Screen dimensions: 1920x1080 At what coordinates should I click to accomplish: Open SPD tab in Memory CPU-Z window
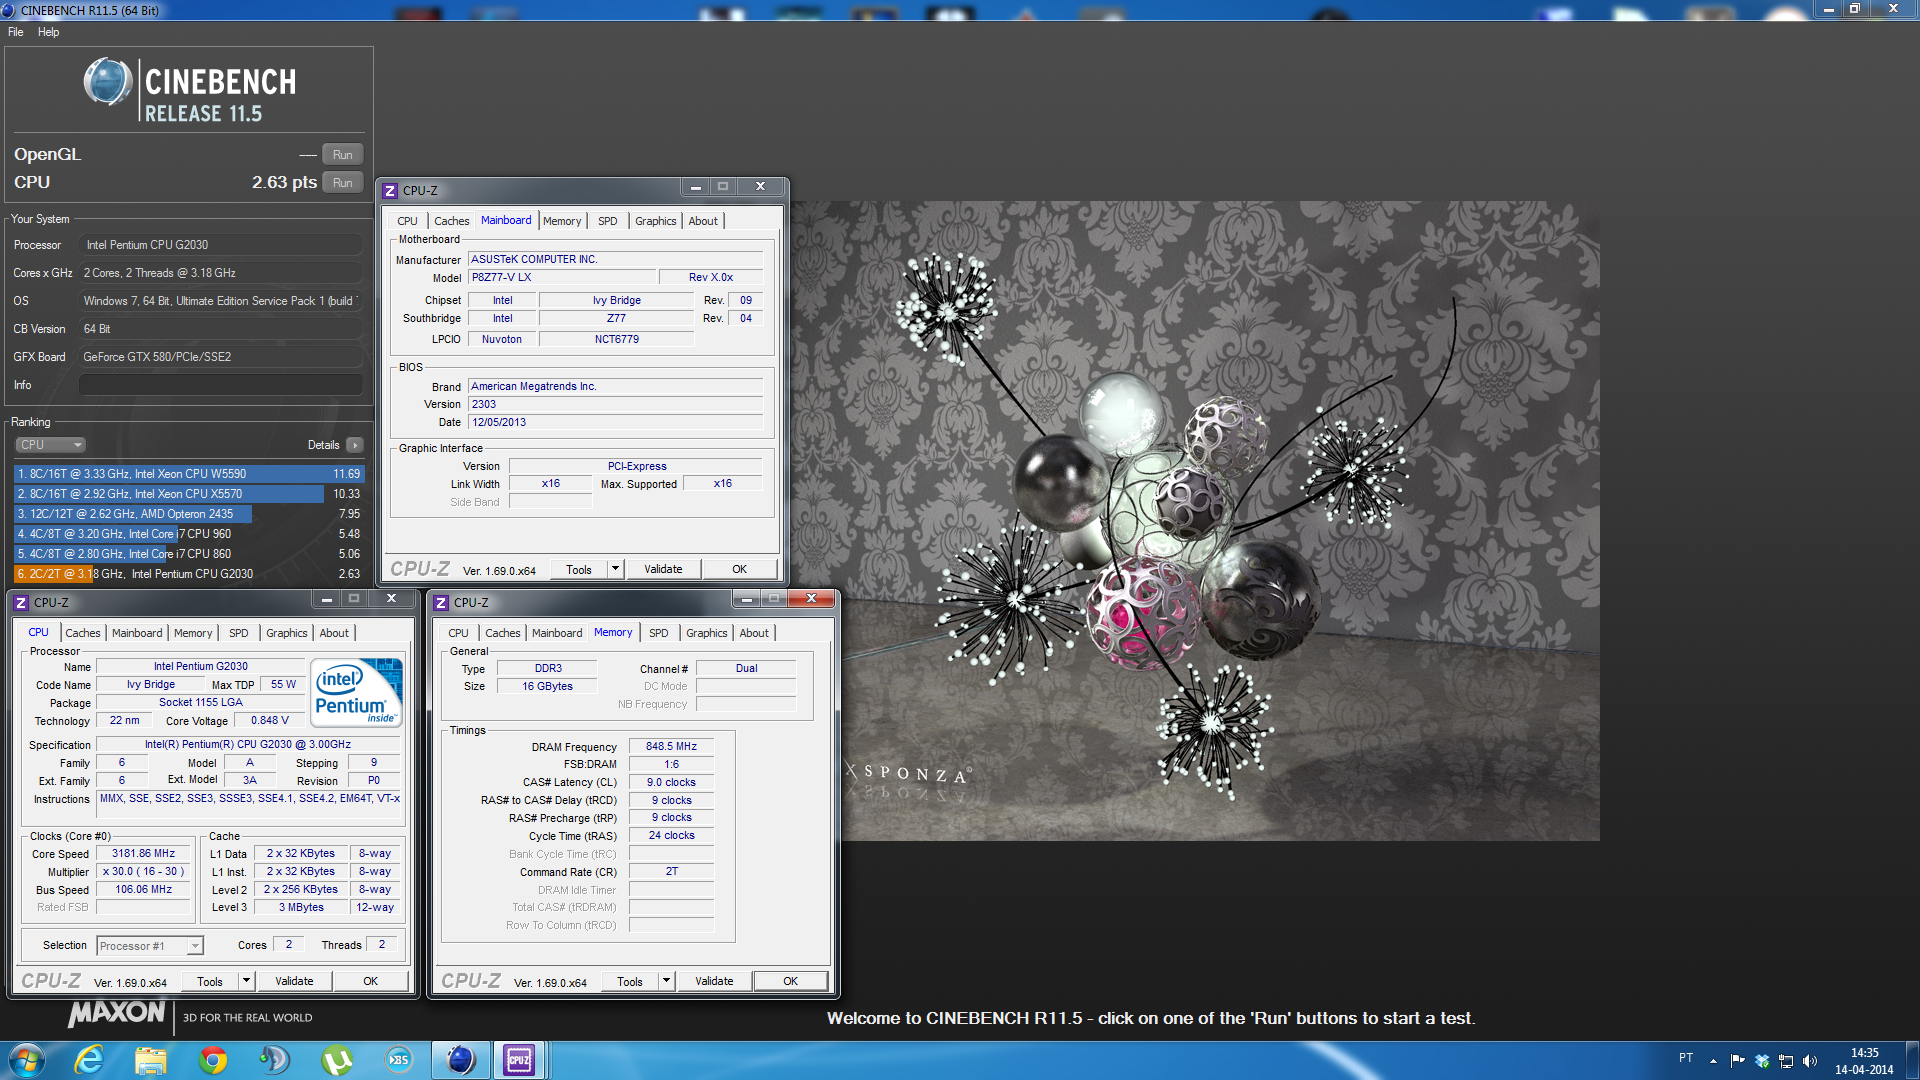[x=658, y=633]
